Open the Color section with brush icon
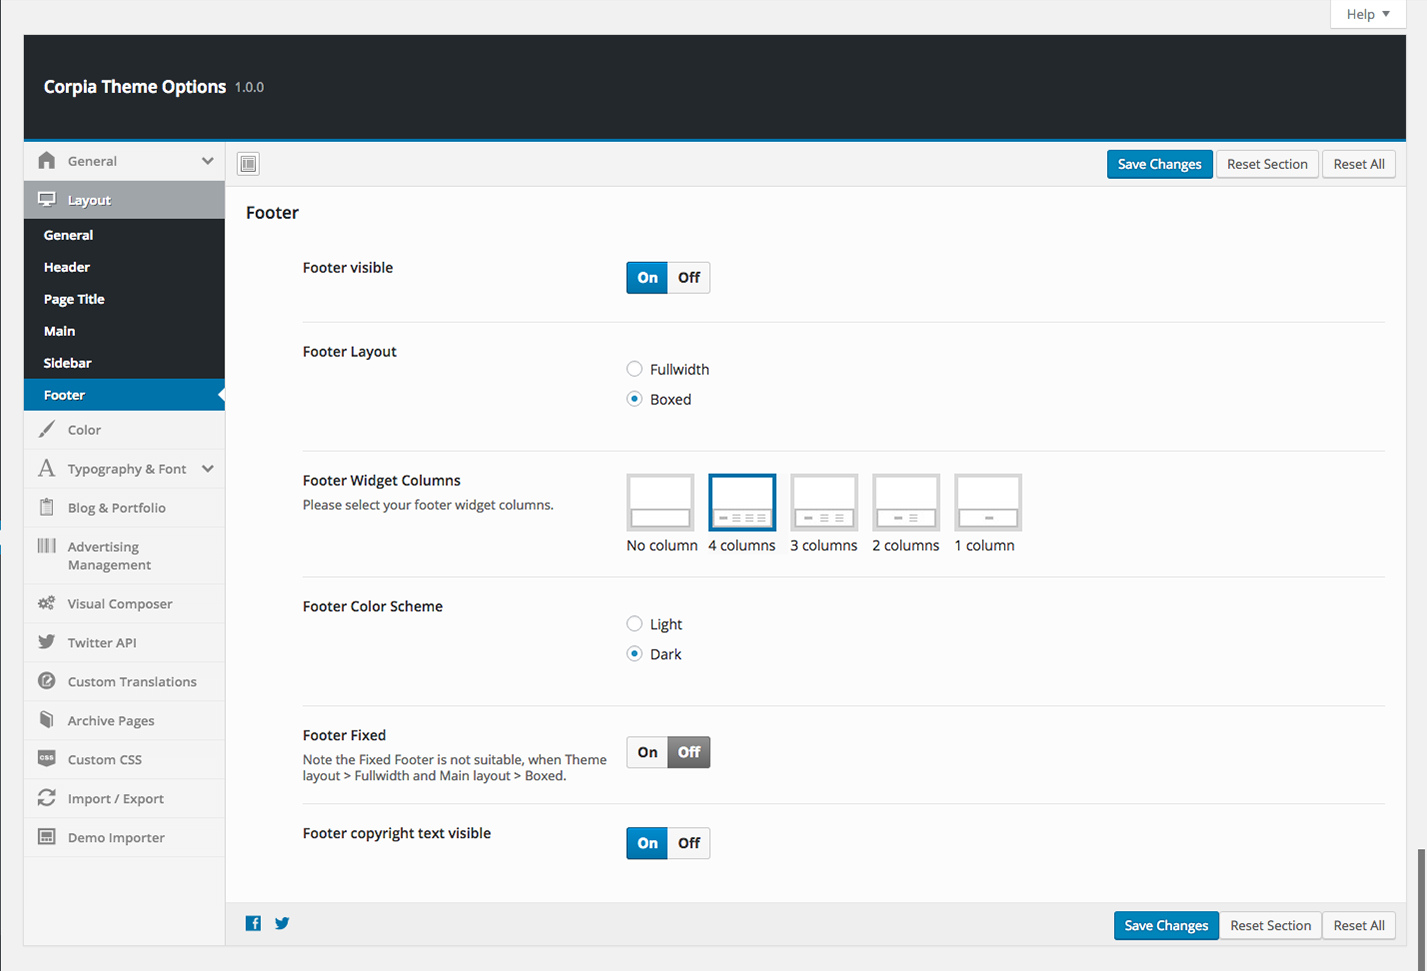 [x=84, y=430]
